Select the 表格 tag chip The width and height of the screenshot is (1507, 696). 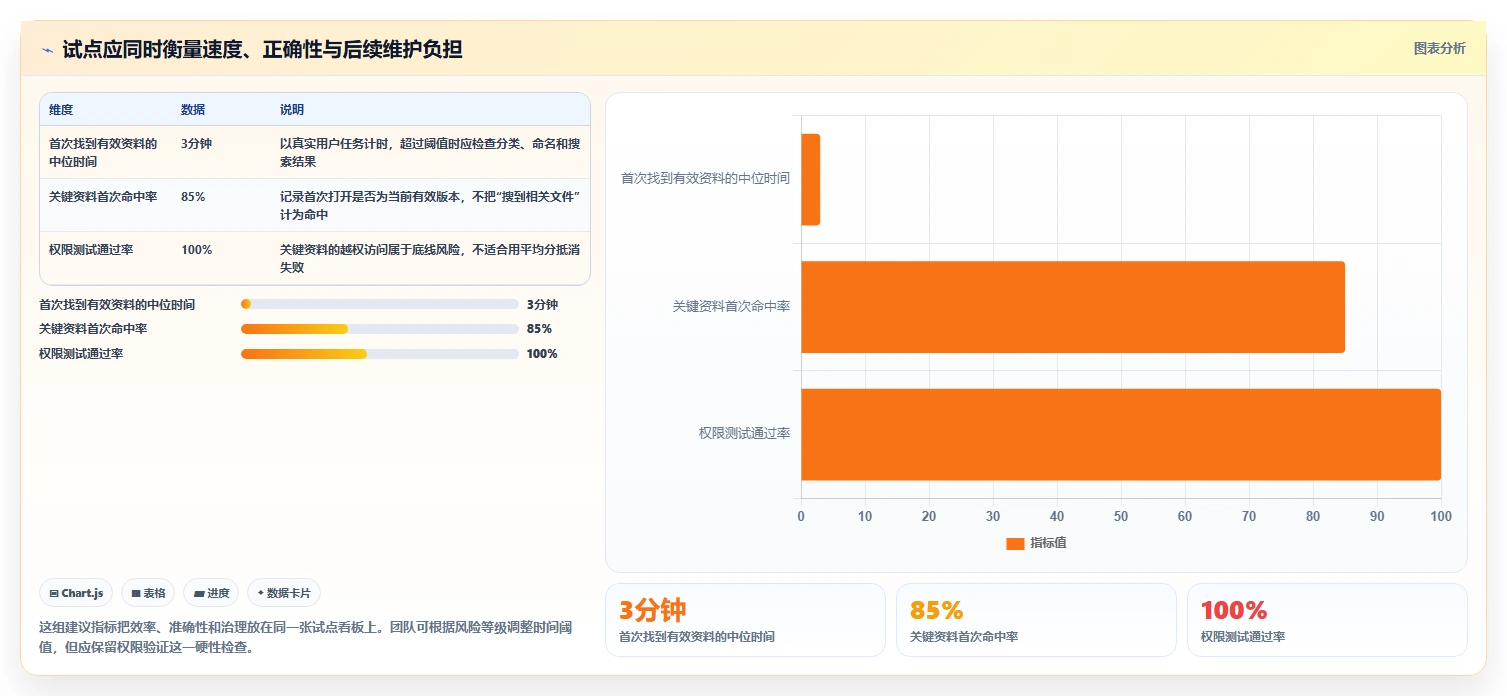(148, 593)
